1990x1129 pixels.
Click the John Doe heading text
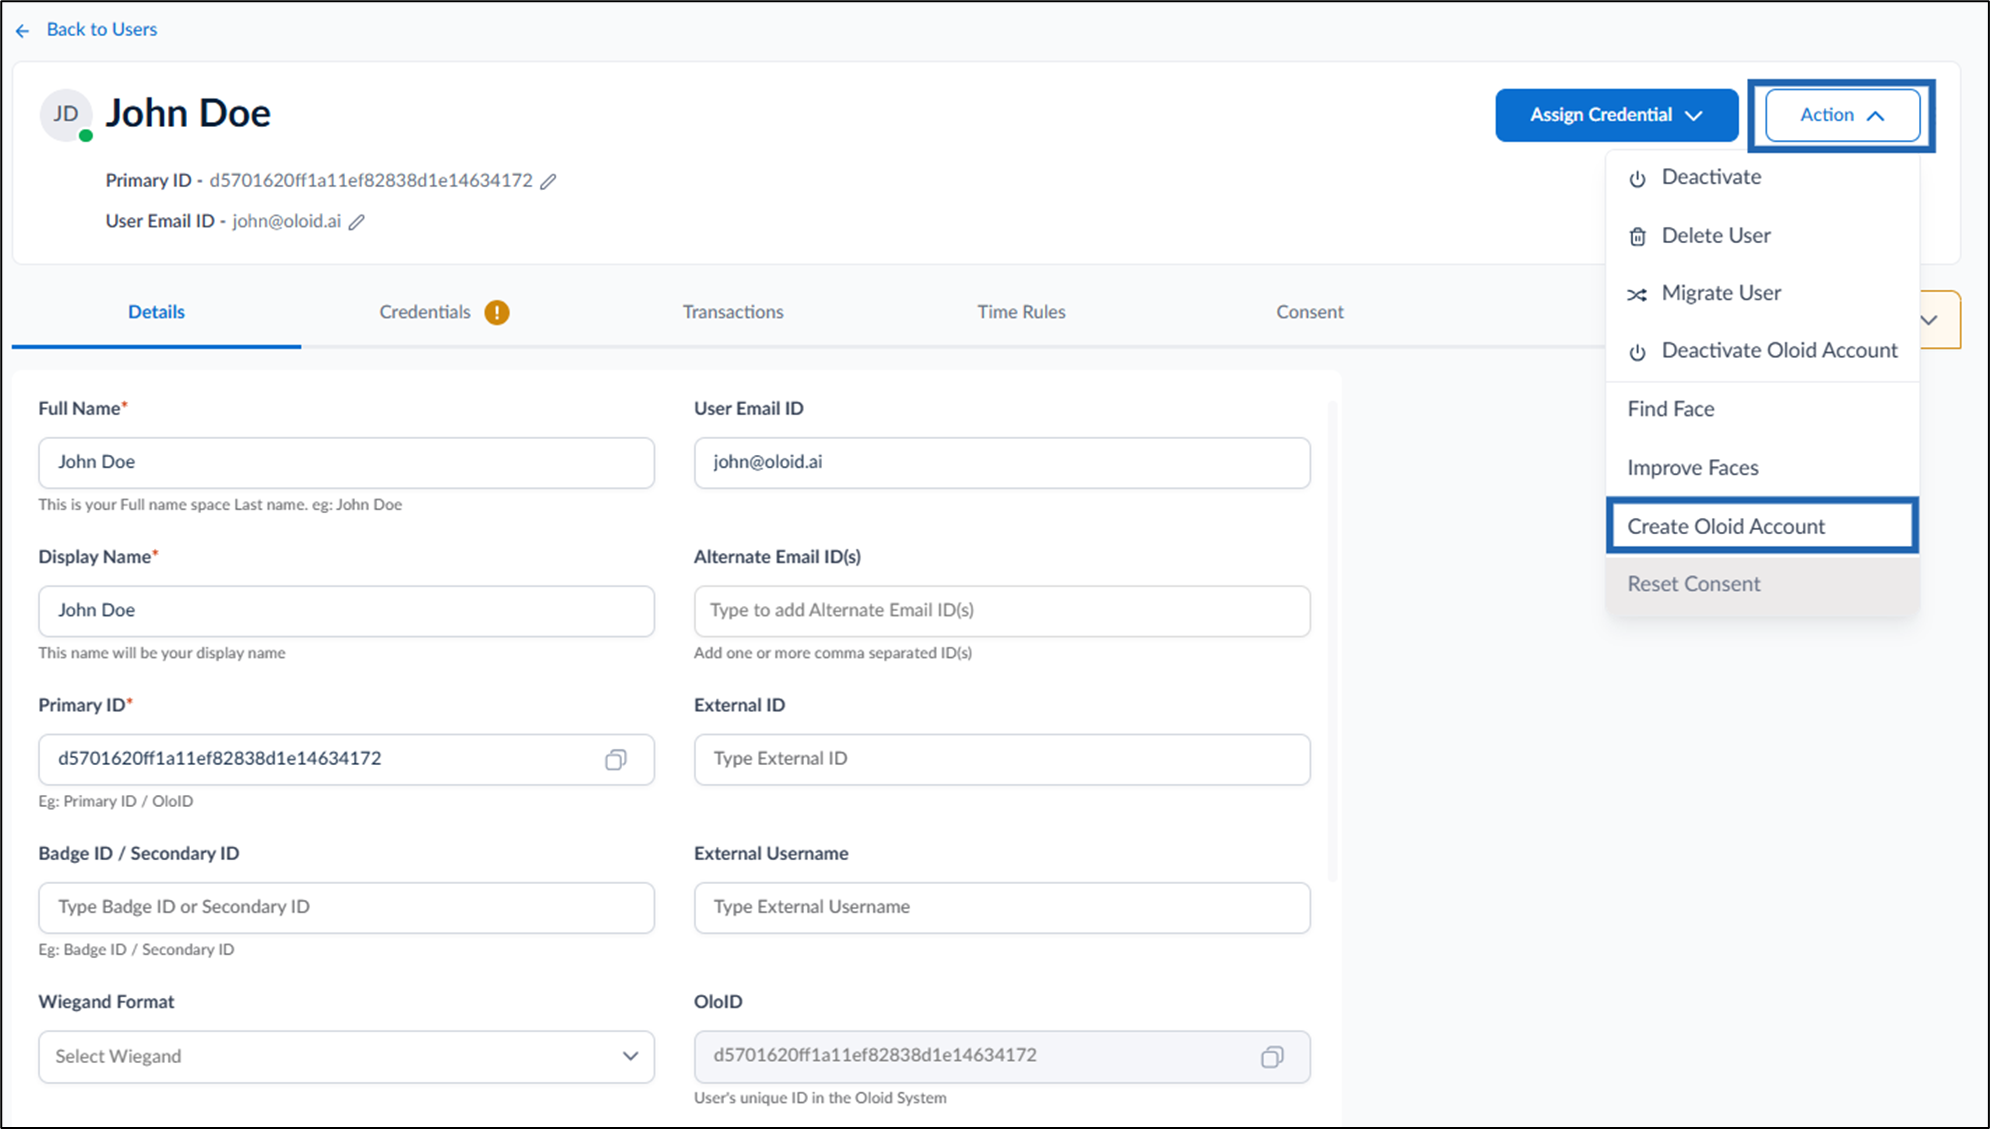(188, 113)
